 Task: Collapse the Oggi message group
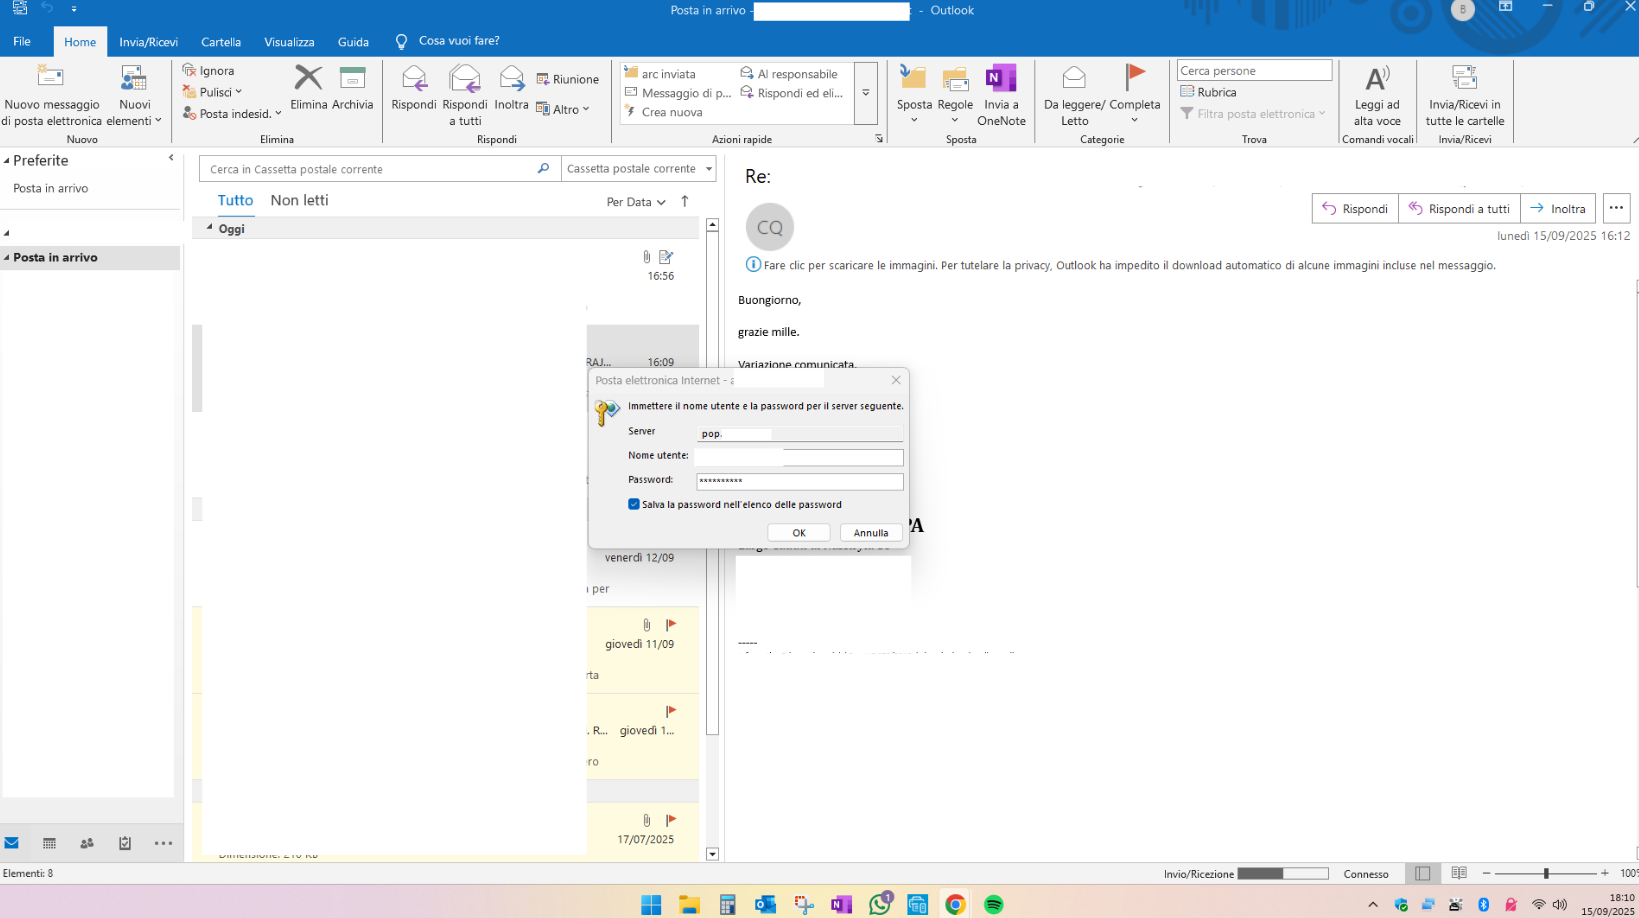[210, 228]
